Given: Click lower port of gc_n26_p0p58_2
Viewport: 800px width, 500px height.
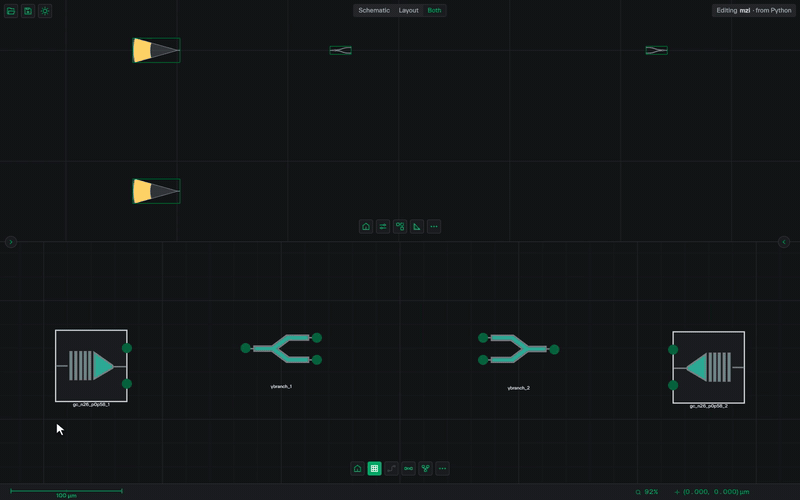Looking at the screenshot, I should pyautogui.click(x=673, y=385).
